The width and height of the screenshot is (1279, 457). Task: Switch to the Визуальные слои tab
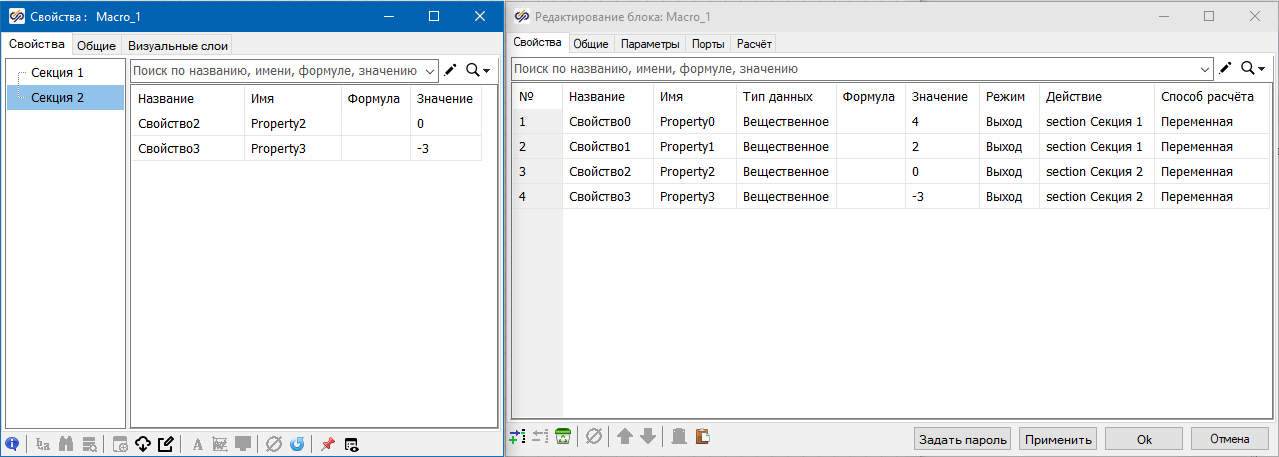178,45
